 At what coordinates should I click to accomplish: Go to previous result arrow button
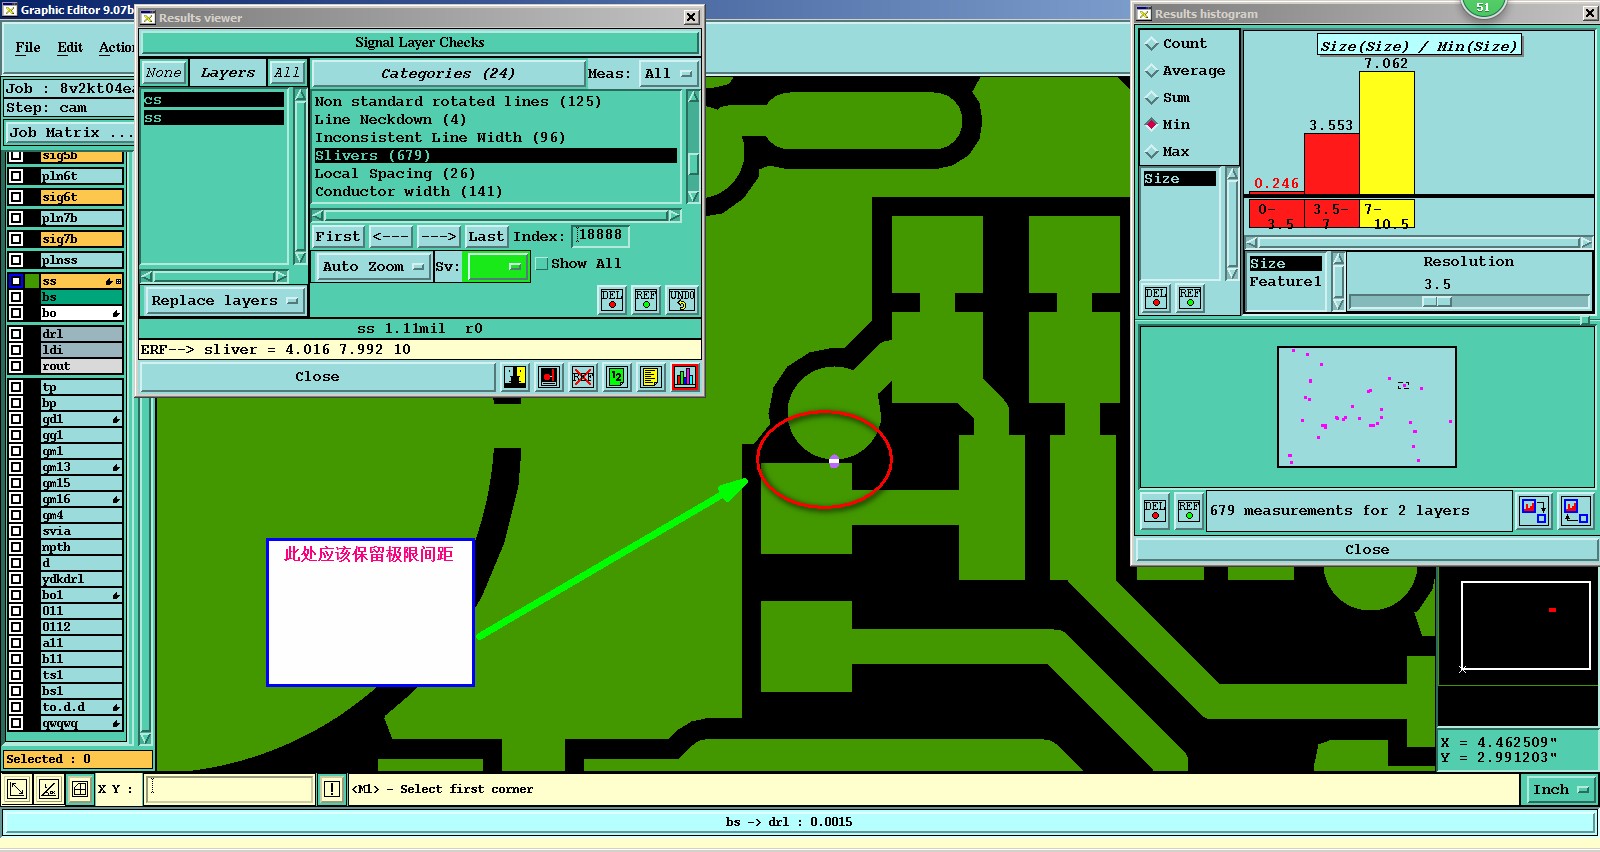point(390,237)
